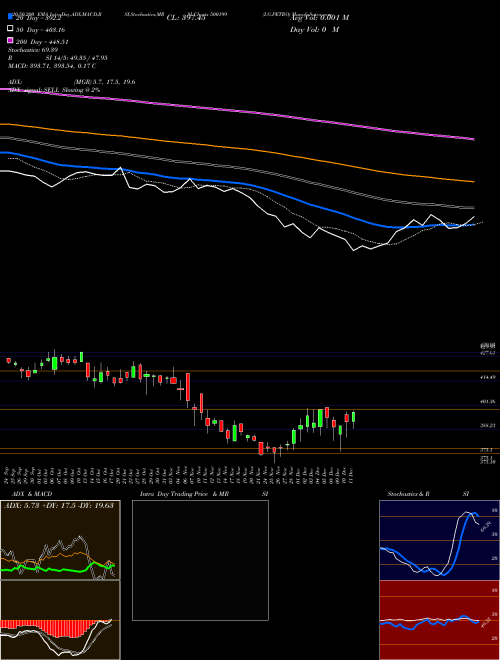Click the 401.36 price axis label
This screenshot has height=660, width=500.
pyautogui.click(x=487, y=402)
